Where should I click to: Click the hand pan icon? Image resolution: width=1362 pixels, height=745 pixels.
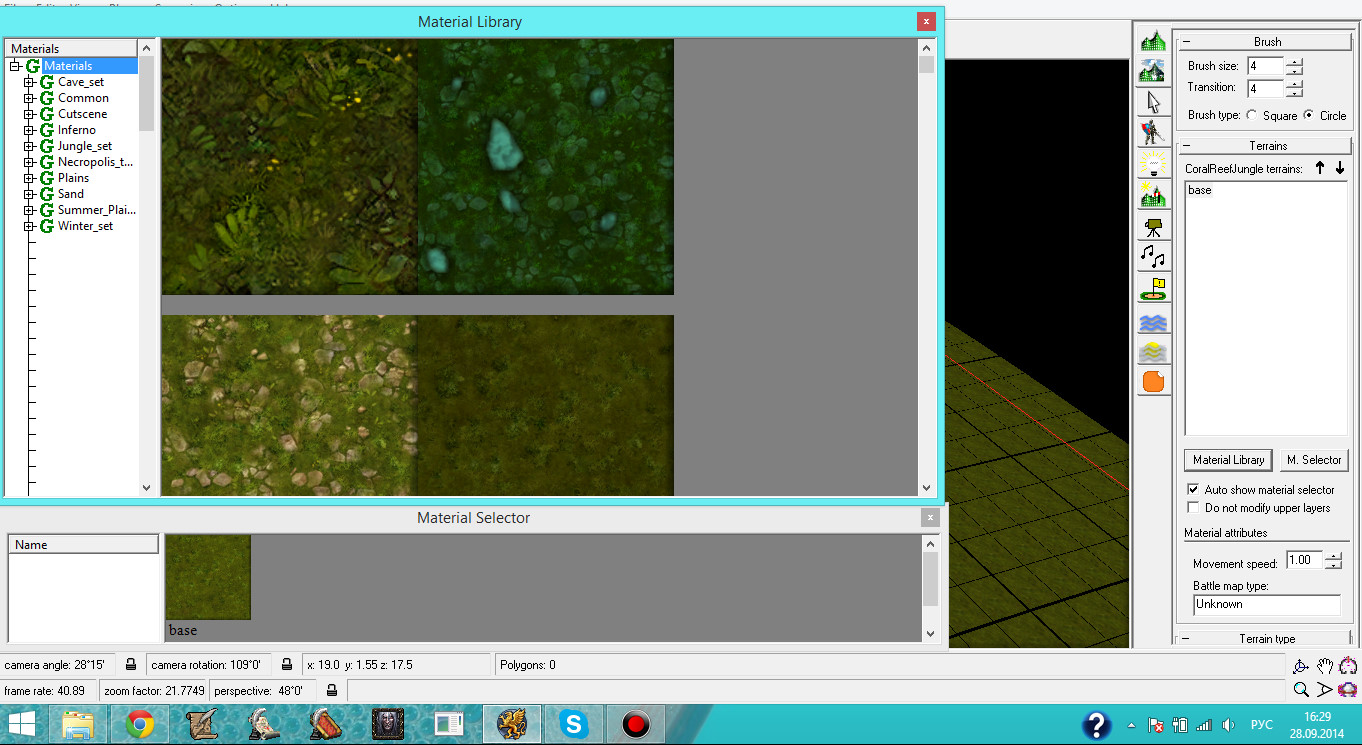tap(1325, 666)
